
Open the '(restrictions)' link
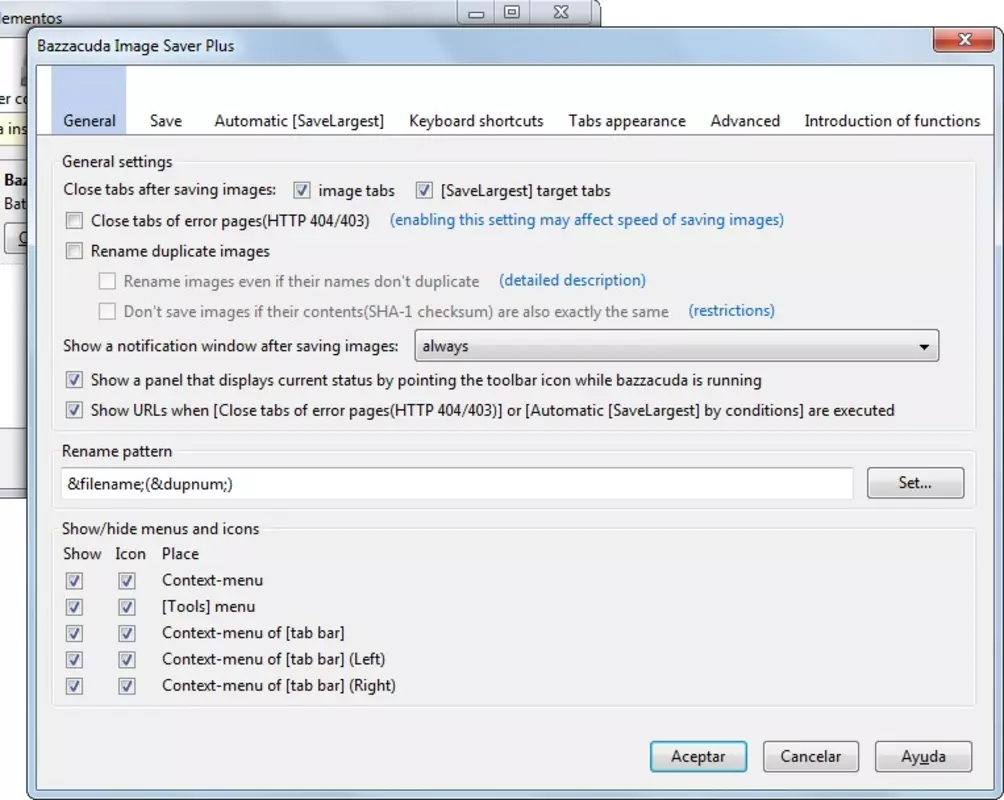pos(731,311)
